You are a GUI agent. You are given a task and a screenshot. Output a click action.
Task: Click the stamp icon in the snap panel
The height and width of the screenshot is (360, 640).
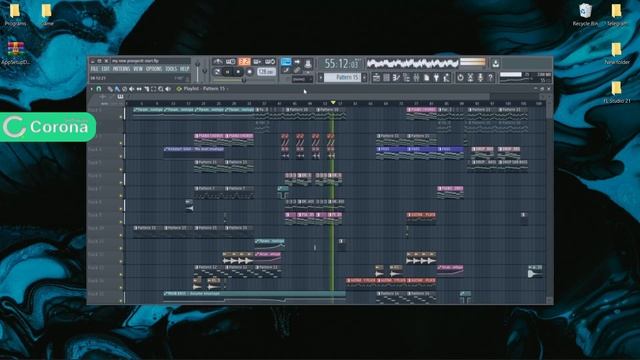(x=308, y=64)
